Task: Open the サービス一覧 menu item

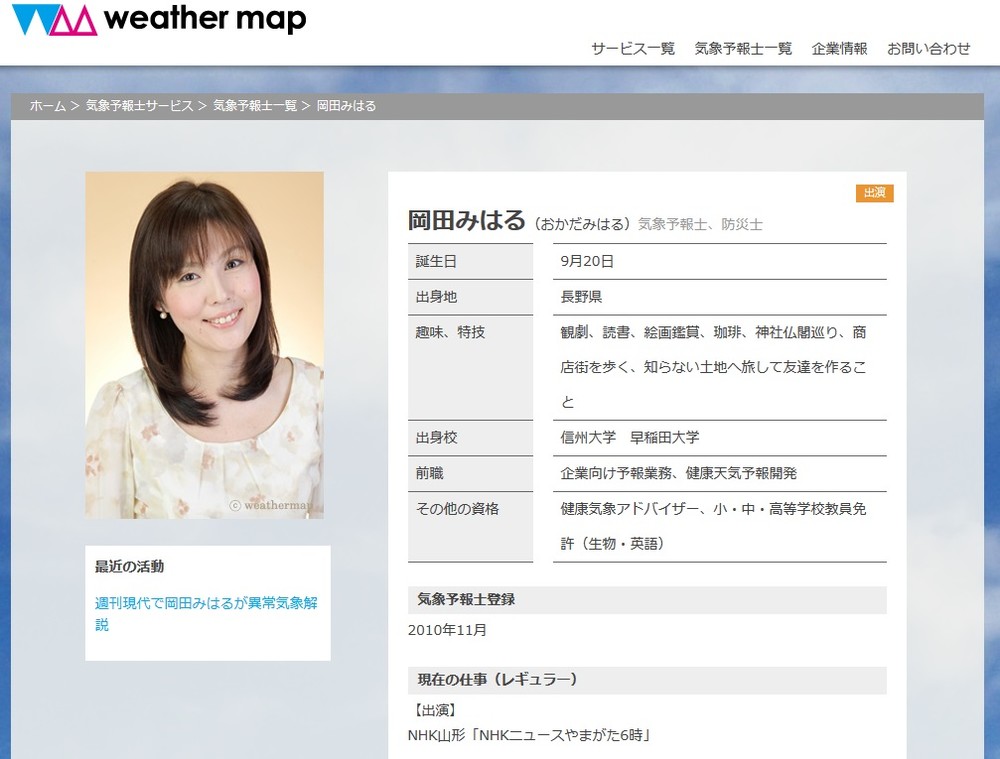Action: pos(632,48)
